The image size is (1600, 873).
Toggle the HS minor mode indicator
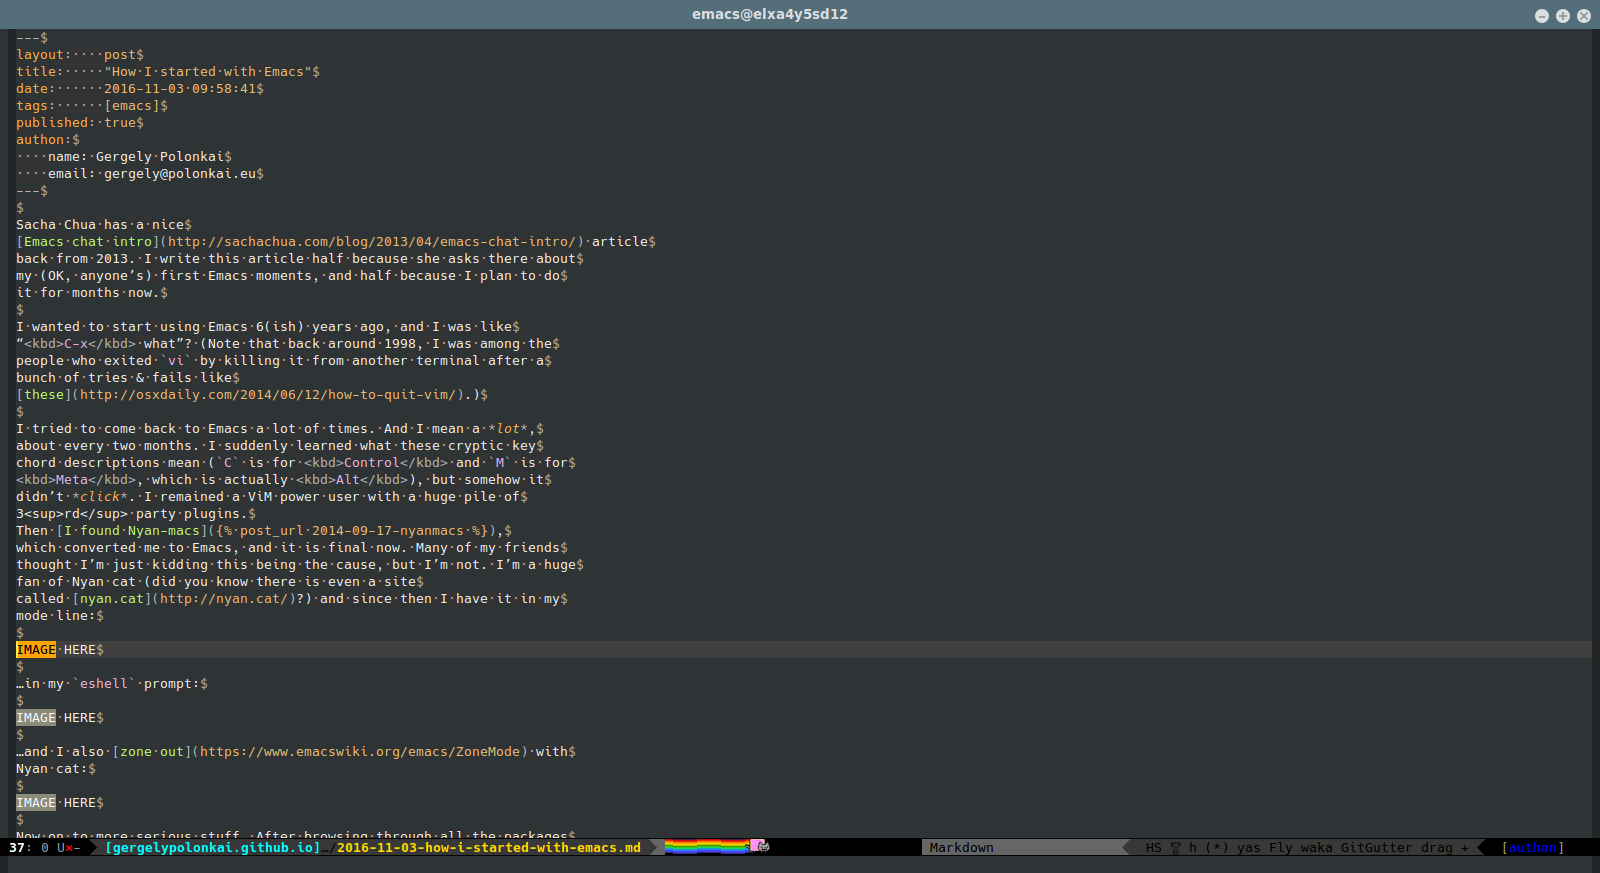[1153, 848]
